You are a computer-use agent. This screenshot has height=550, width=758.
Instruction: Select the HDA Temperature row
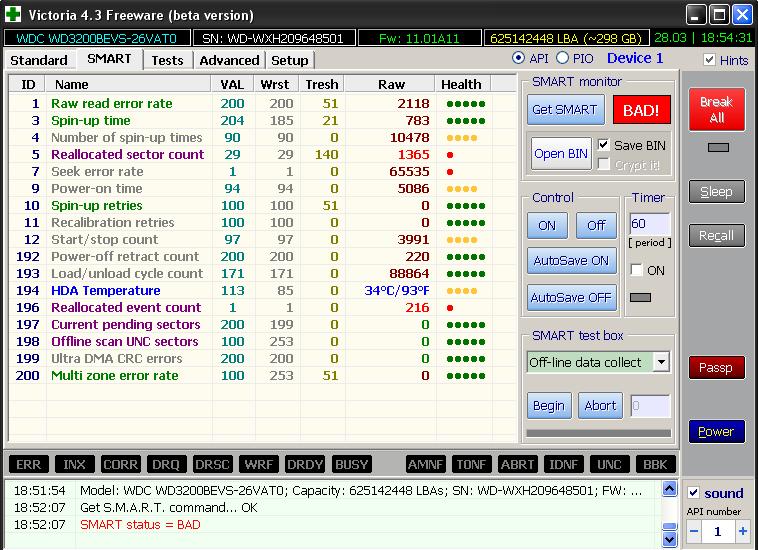tap(262, 290)
